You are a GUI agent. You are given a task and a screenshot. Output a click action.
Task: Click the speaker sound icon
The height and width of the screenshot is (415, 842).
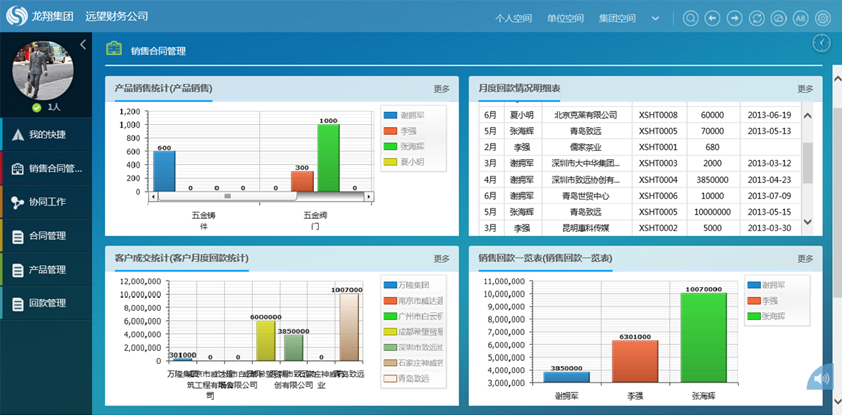[x=822, y=379]
